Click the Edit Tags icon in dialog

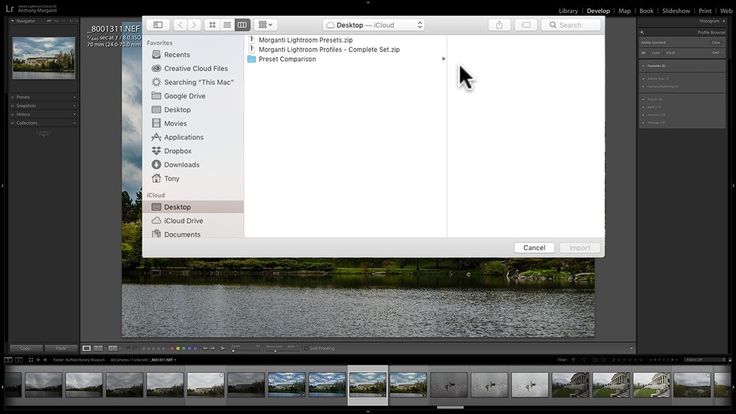tap(526, 25)
